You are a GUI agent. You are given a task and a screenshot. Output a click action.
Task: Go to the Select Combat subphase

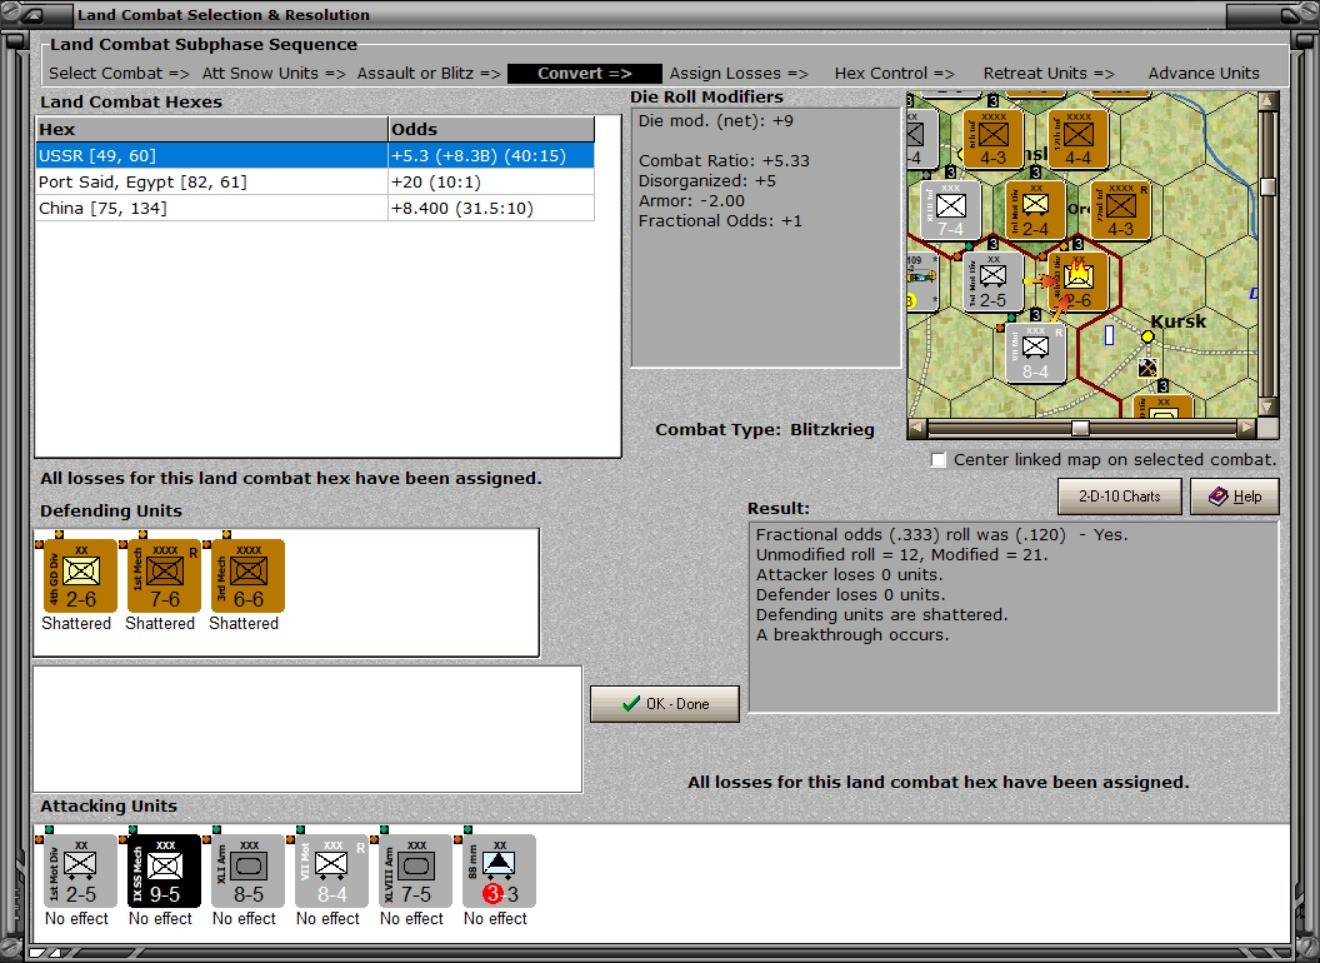coord(119,73)
